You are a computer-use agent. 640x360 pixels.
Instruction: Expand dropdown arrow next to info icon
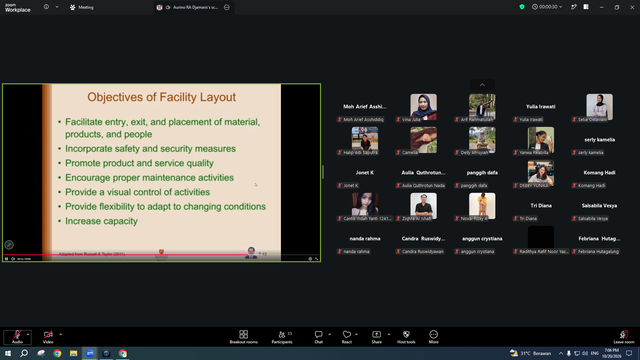tap(57, 7)
